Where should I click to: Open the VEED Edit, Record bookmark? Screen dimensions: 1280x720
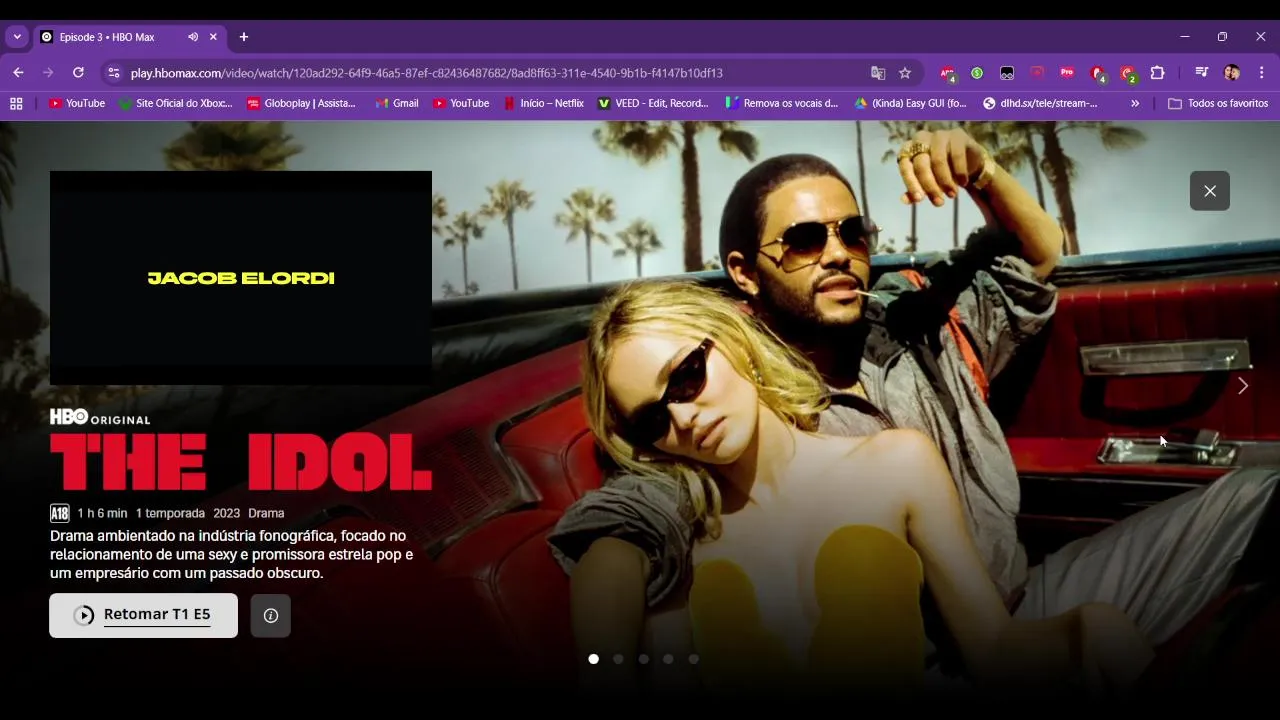click(653, 103)
